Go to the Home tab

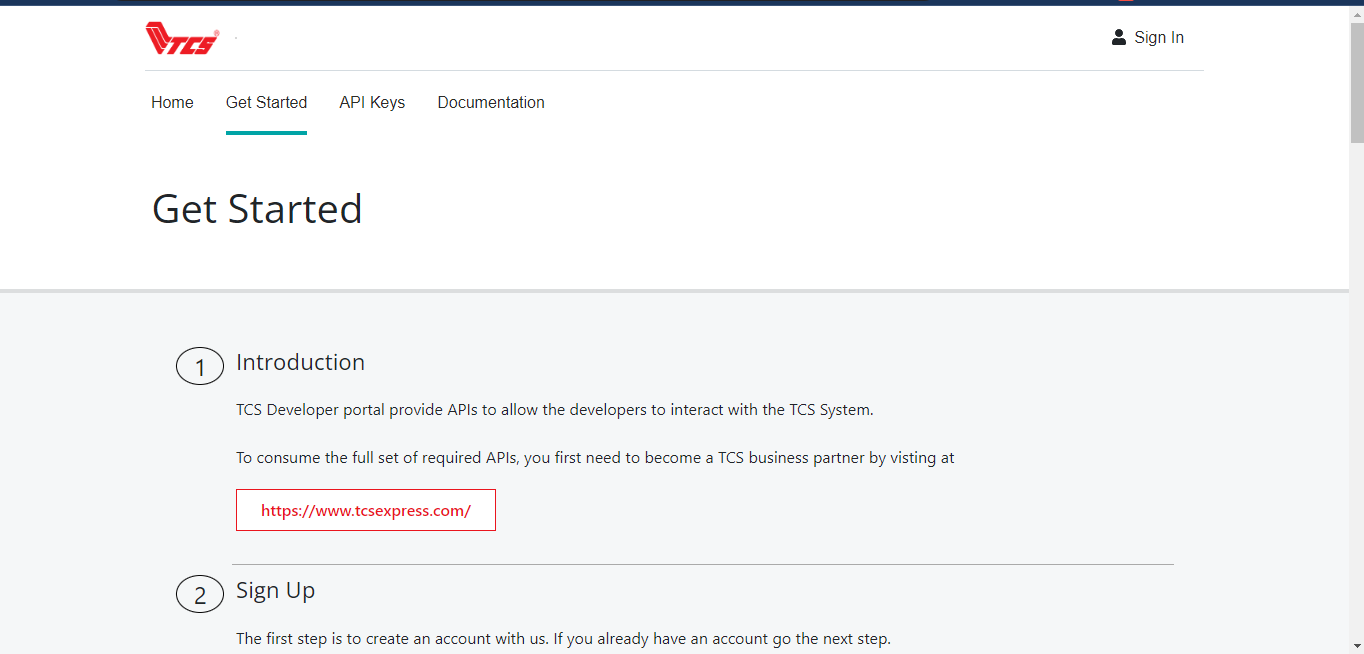tap(172, 103)
